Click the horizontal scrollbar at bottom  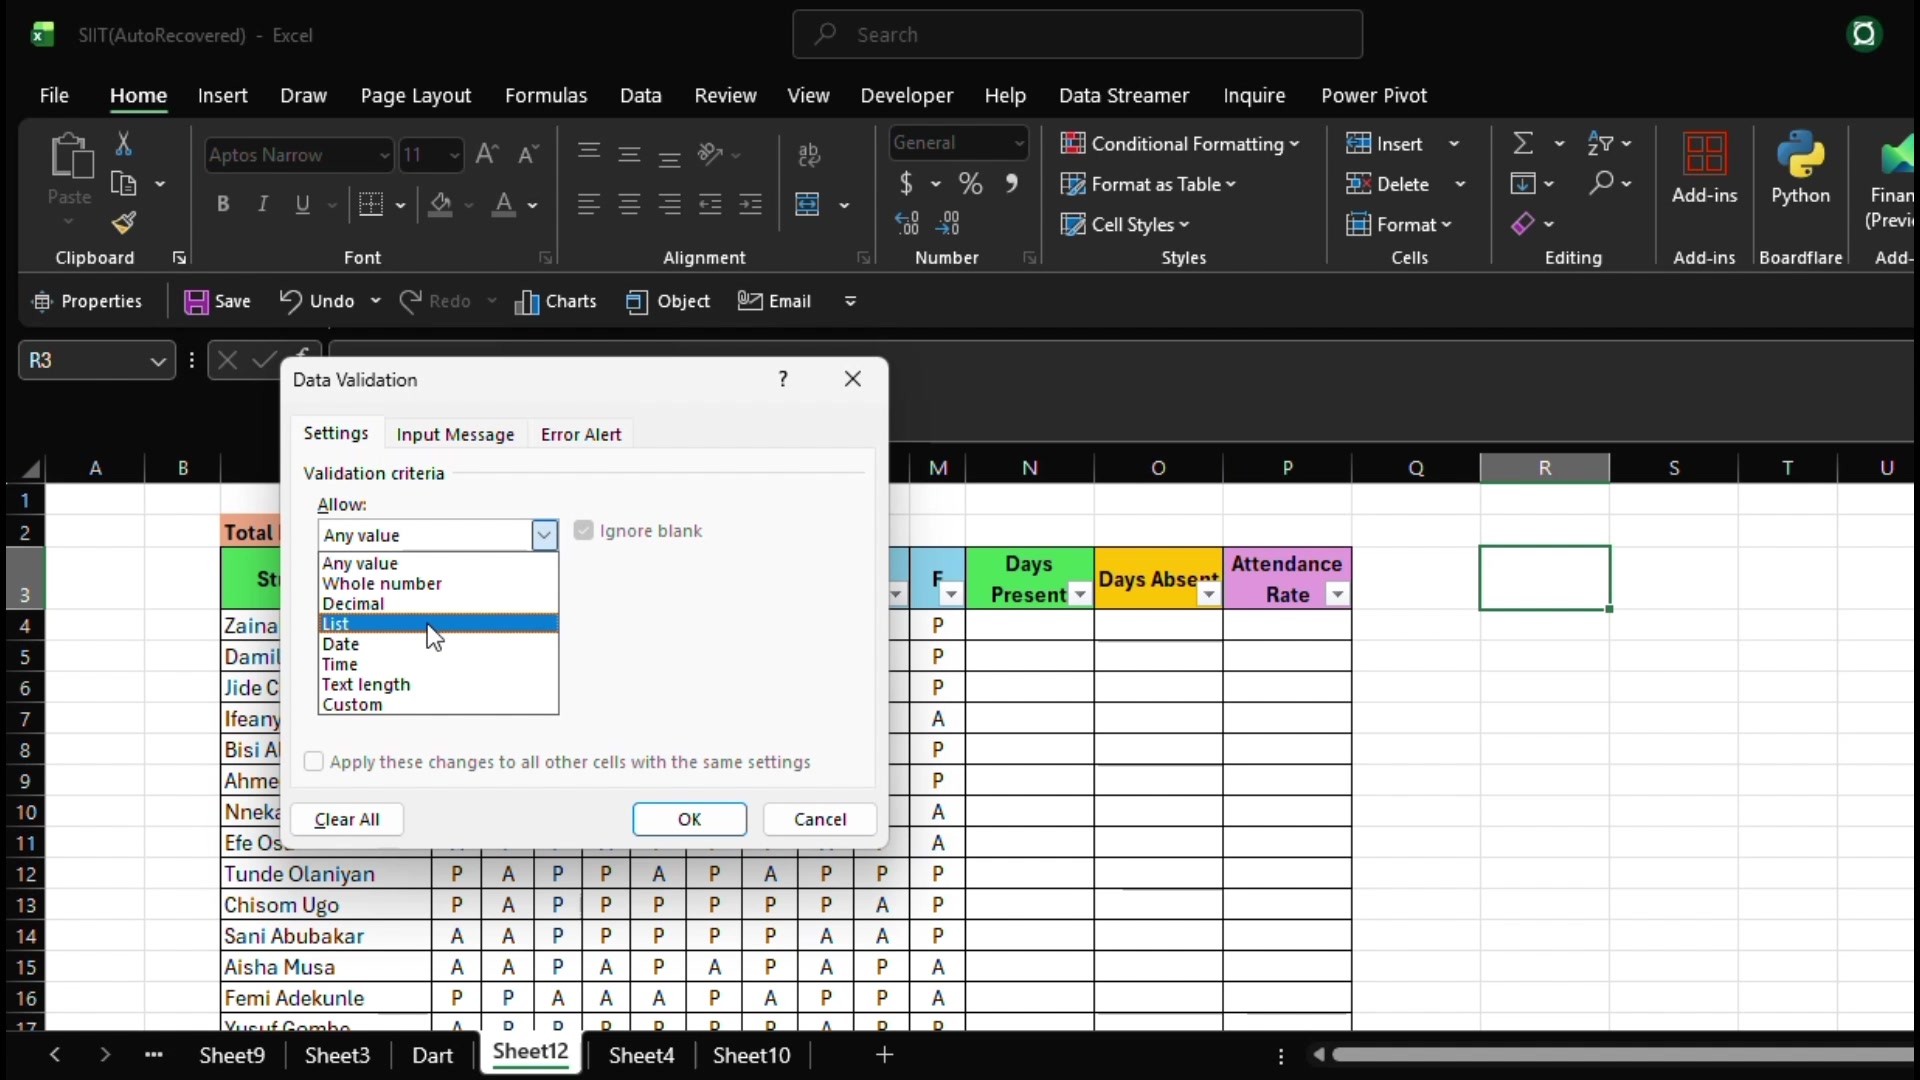point(1622,1055)
